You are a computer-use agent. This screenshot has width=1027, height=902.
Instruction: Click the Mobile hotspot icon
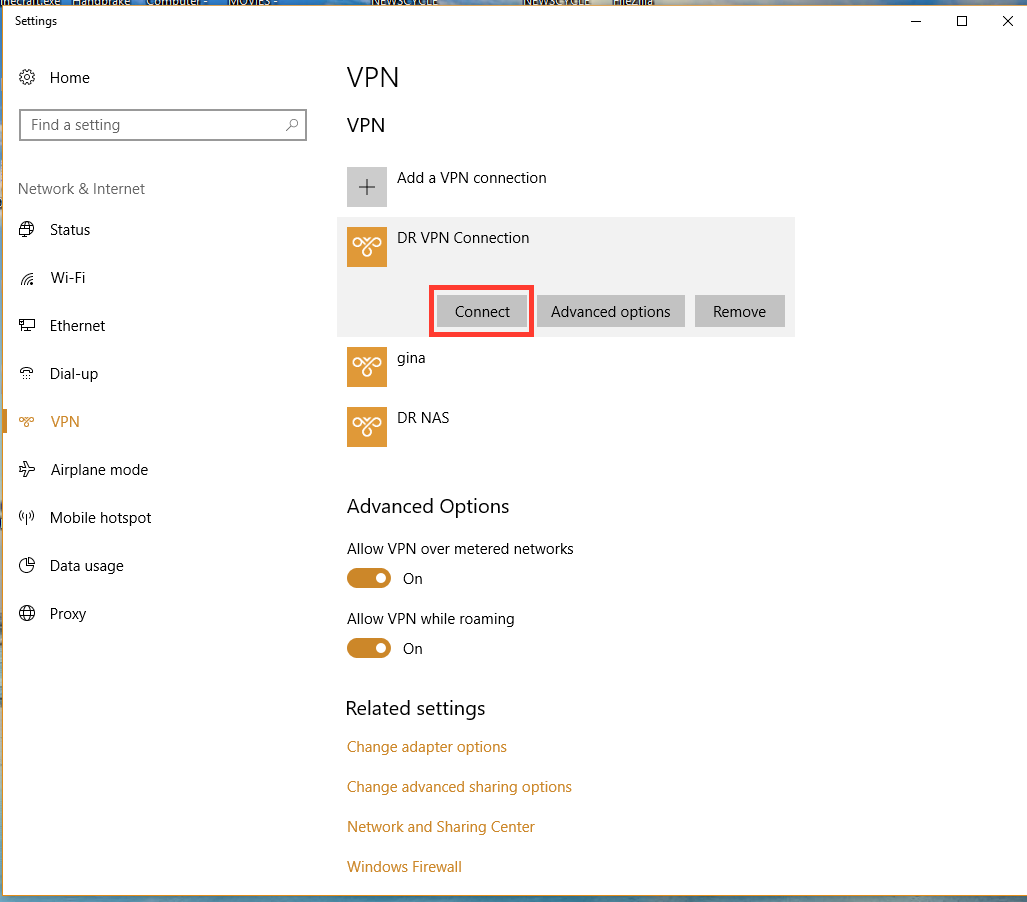28,518
